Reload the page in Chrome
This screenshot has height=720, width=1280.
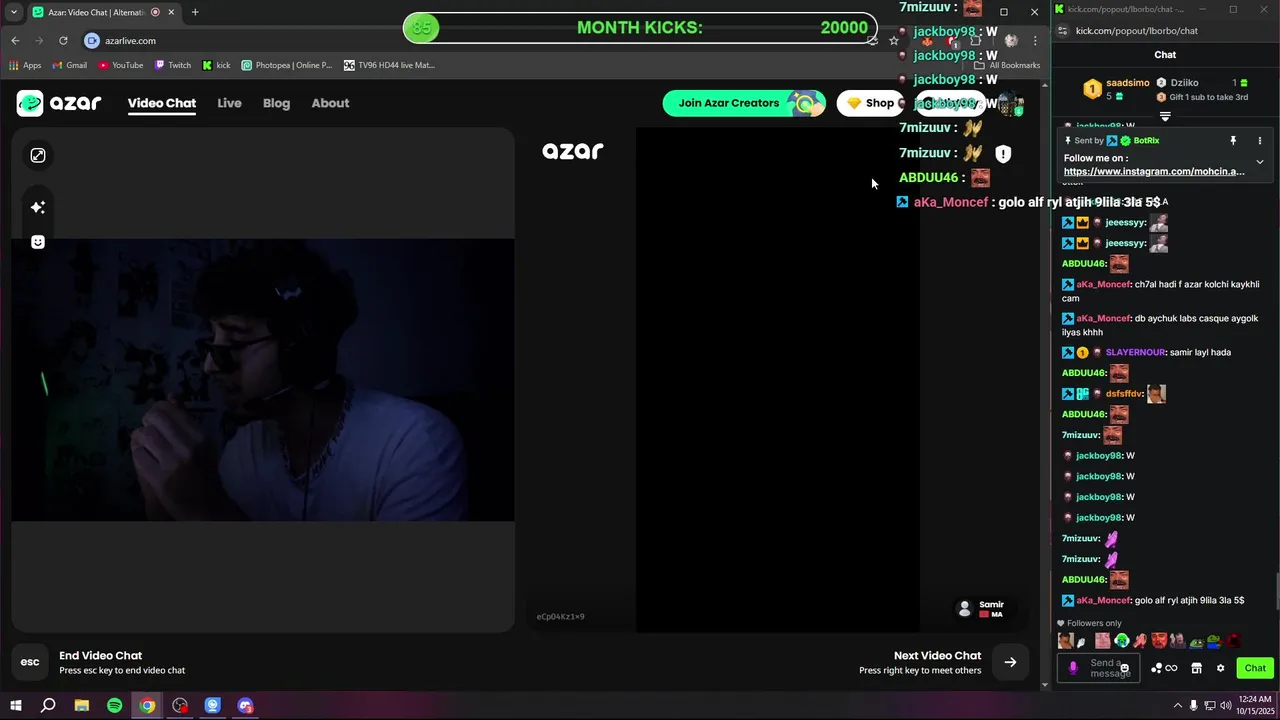63,41
